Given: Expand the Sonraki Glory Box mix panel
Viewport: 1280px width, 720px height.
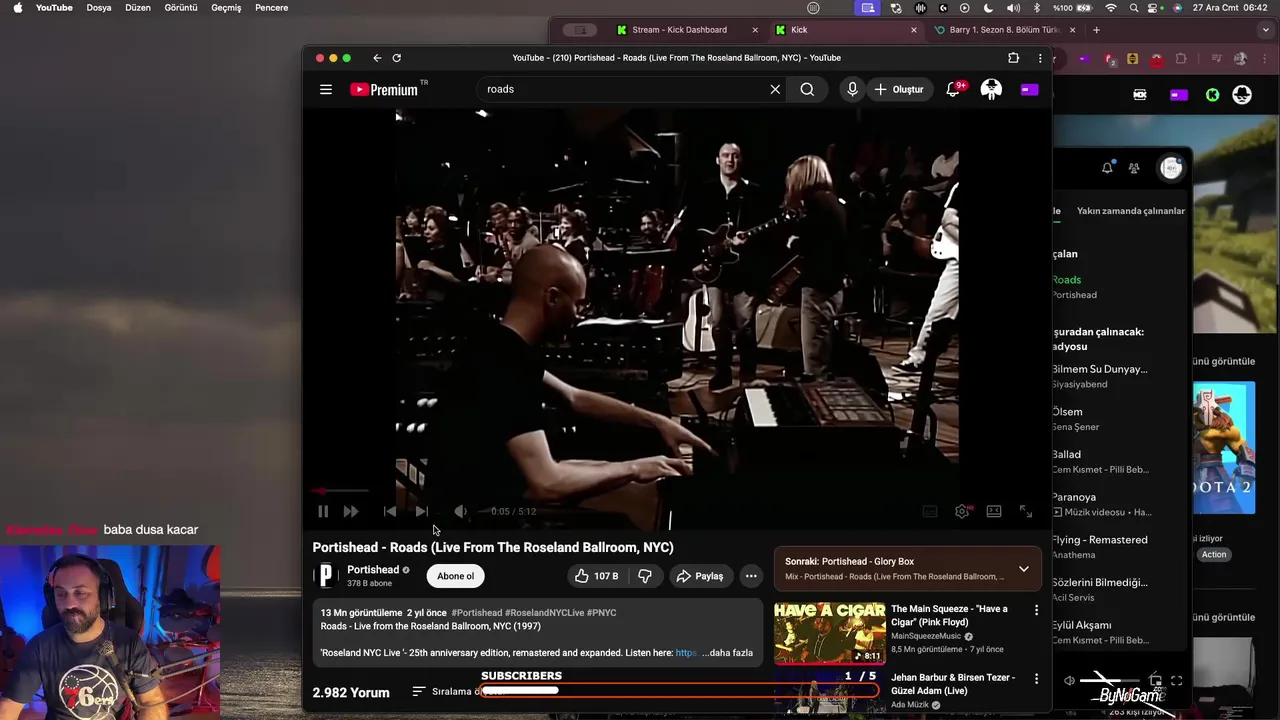Looking at the screenshot, I should tap(1023, 569).
